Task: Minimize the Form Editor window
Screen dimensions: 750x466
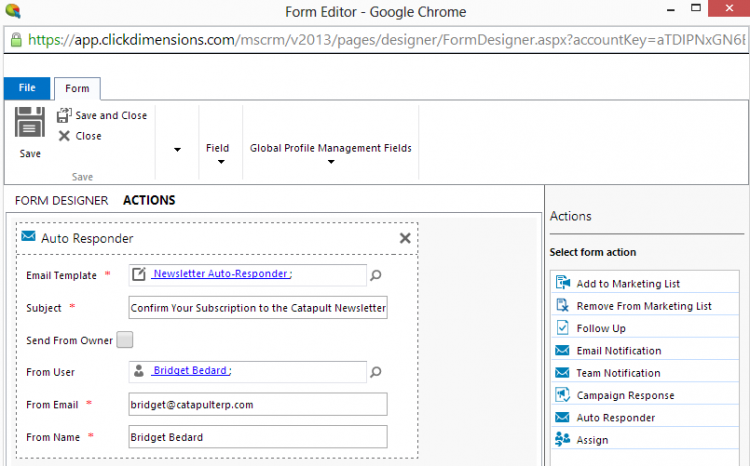Action: [x=671, y=9]
